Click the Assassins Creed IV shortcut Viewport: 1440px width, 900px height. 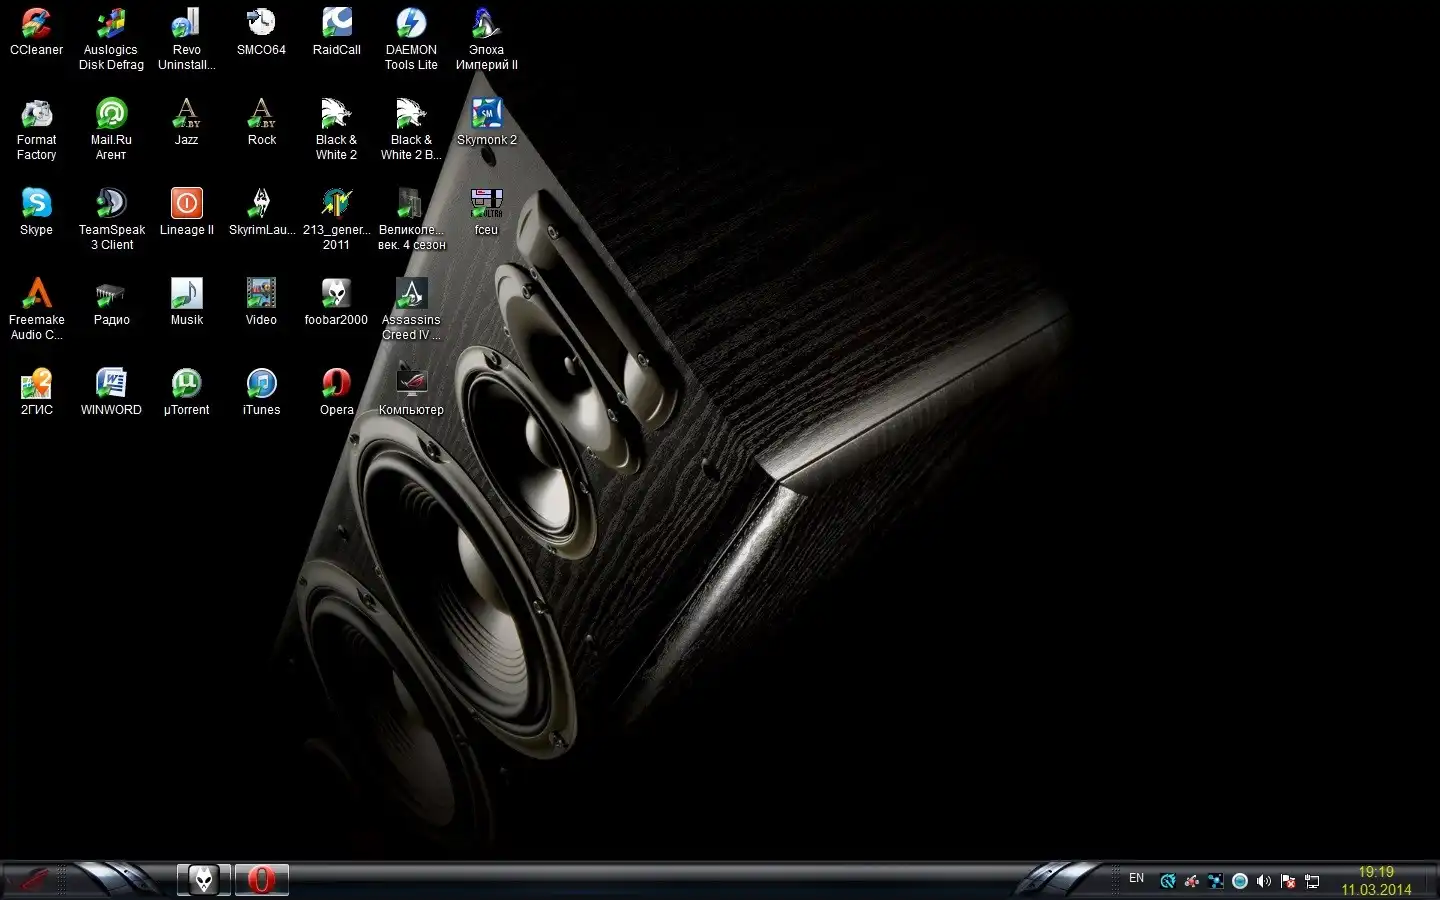coord(411,294)
